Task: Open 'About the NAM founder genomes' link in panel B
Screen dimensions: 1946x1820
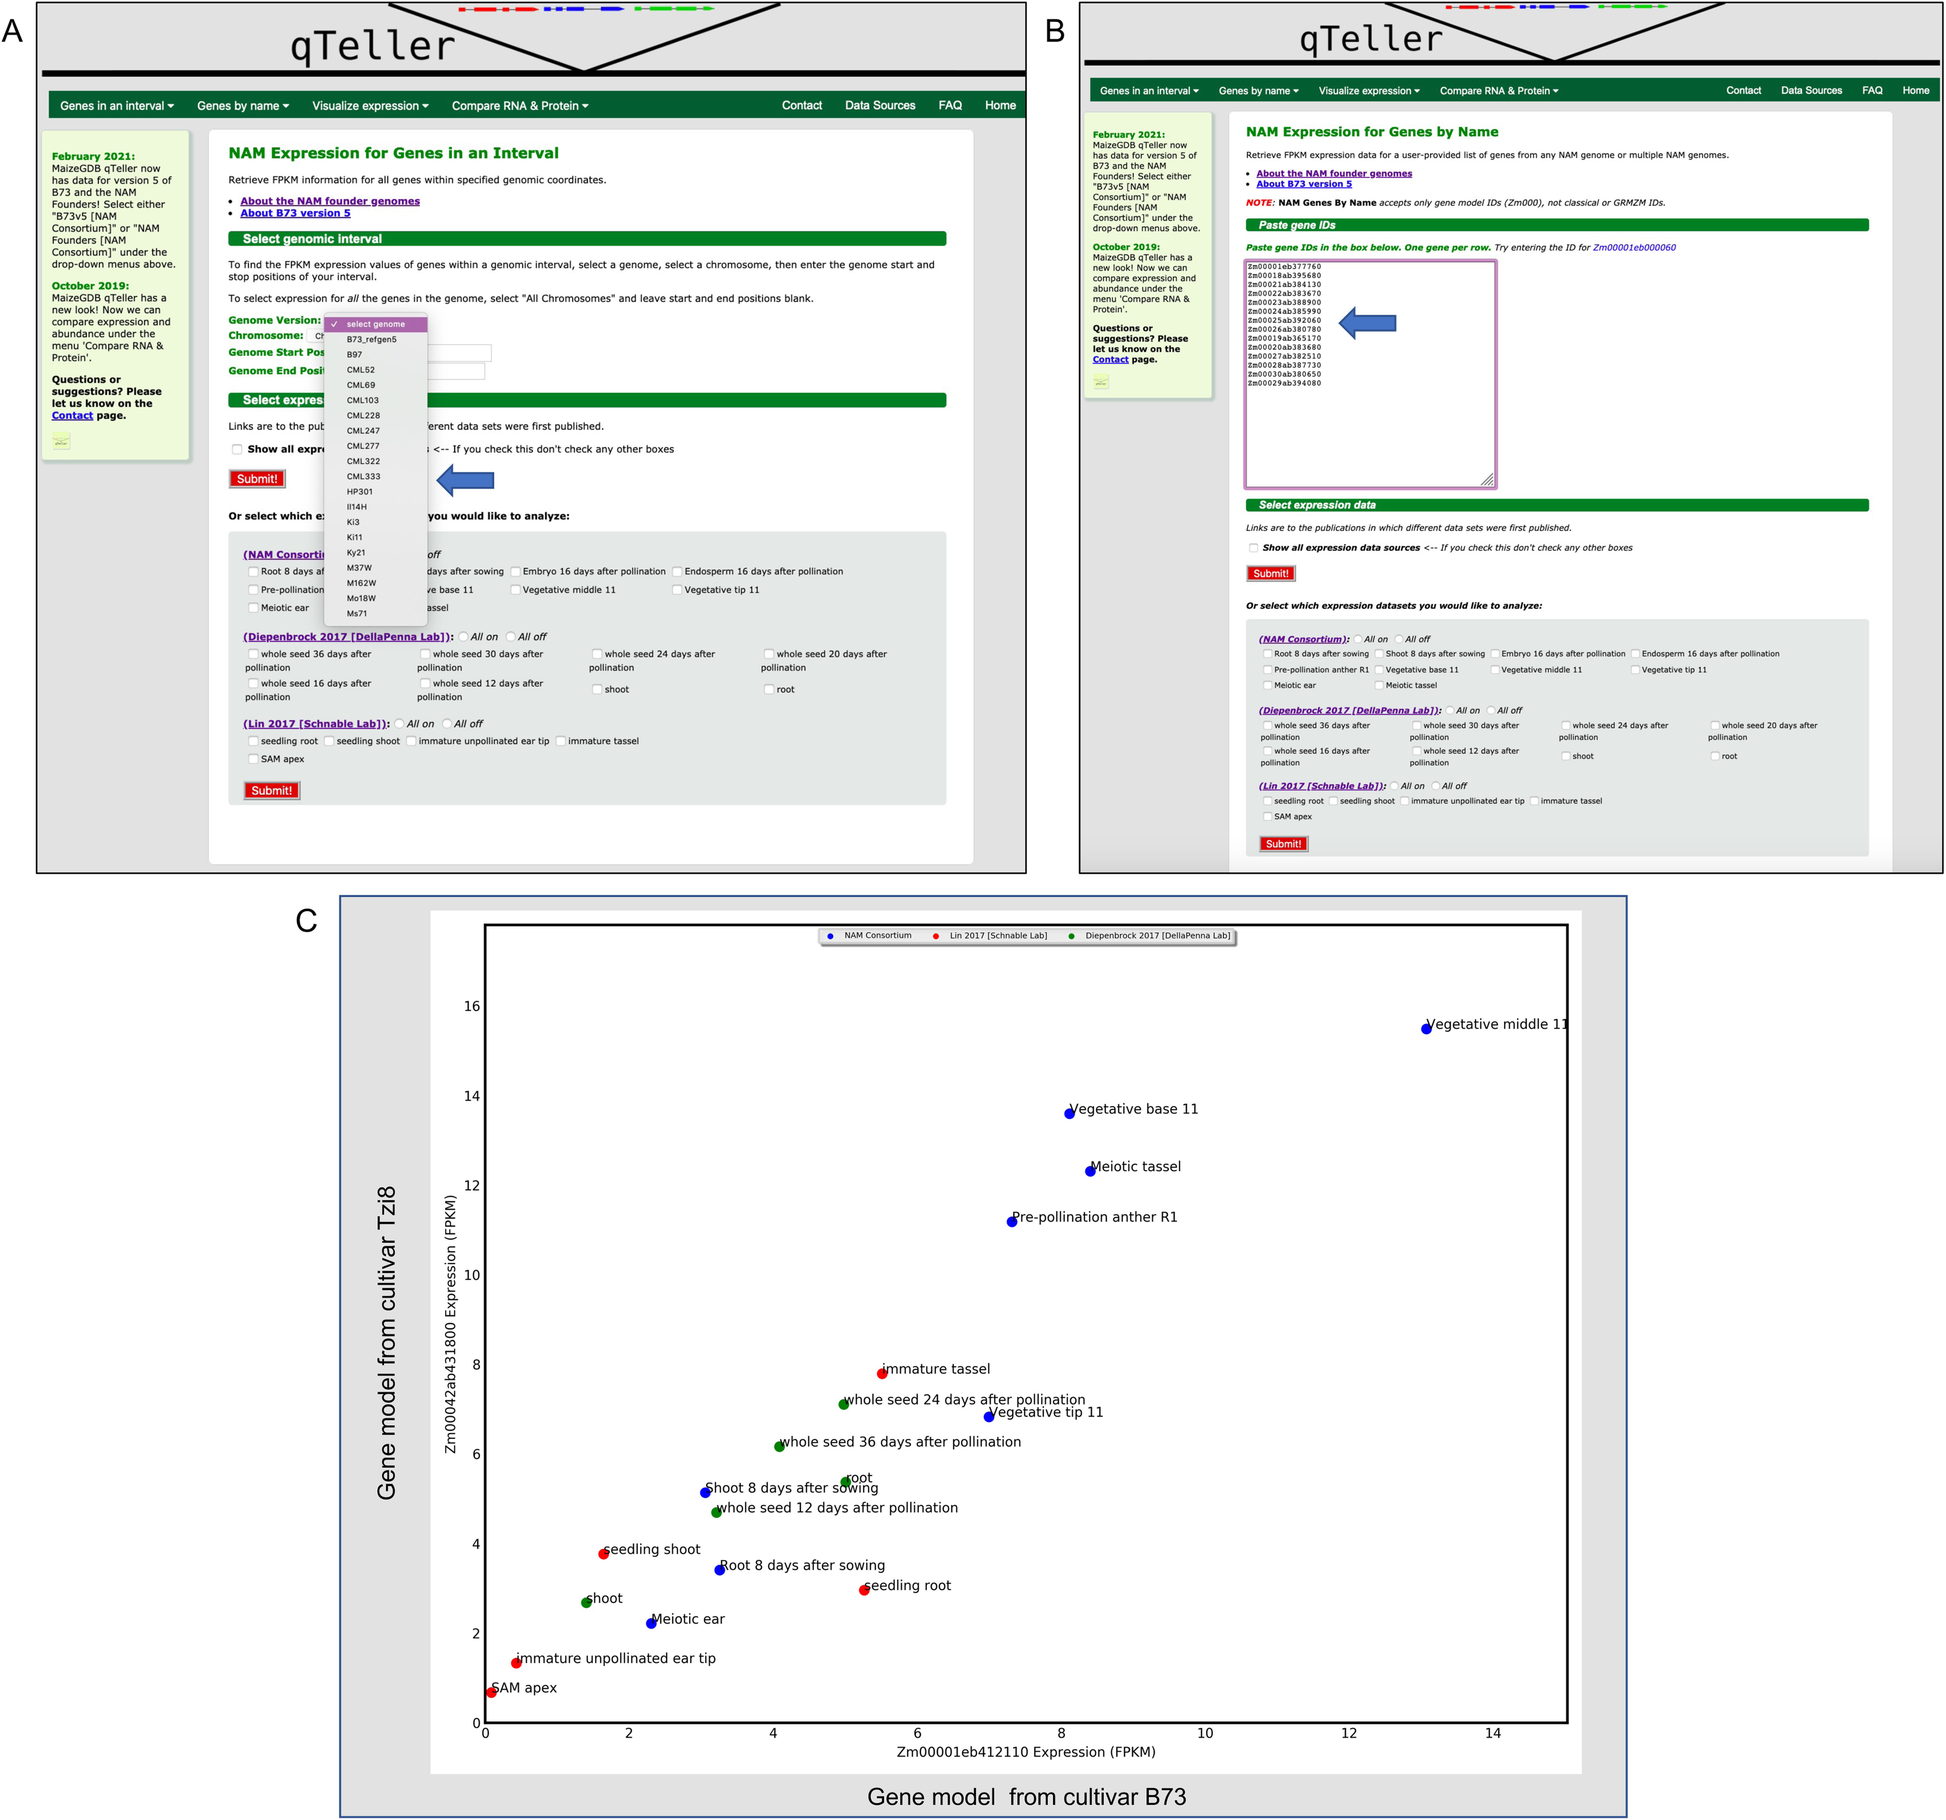Action: (x=1334, y=174)
